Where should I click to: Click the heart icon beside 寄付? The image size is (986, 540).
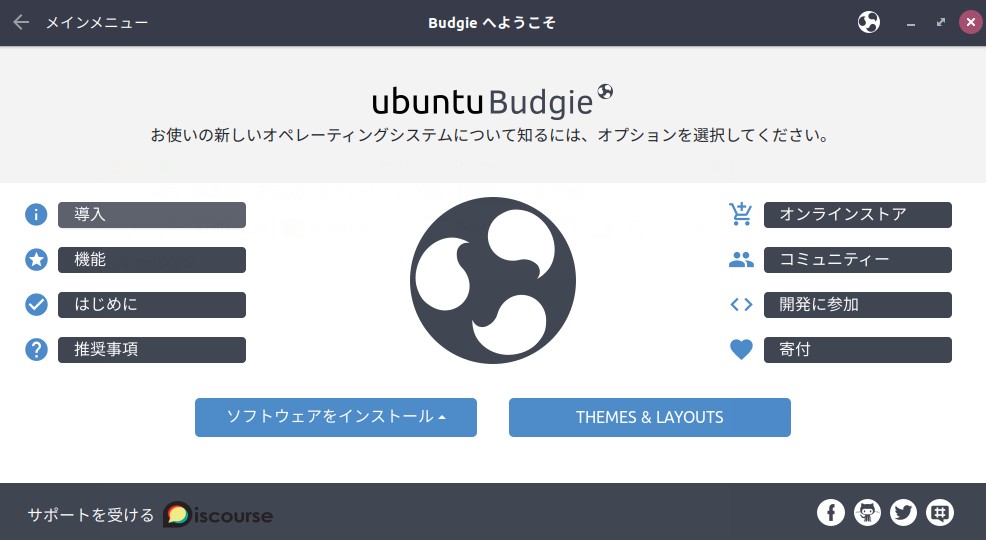pyautogui.click(x=741, y=350)
